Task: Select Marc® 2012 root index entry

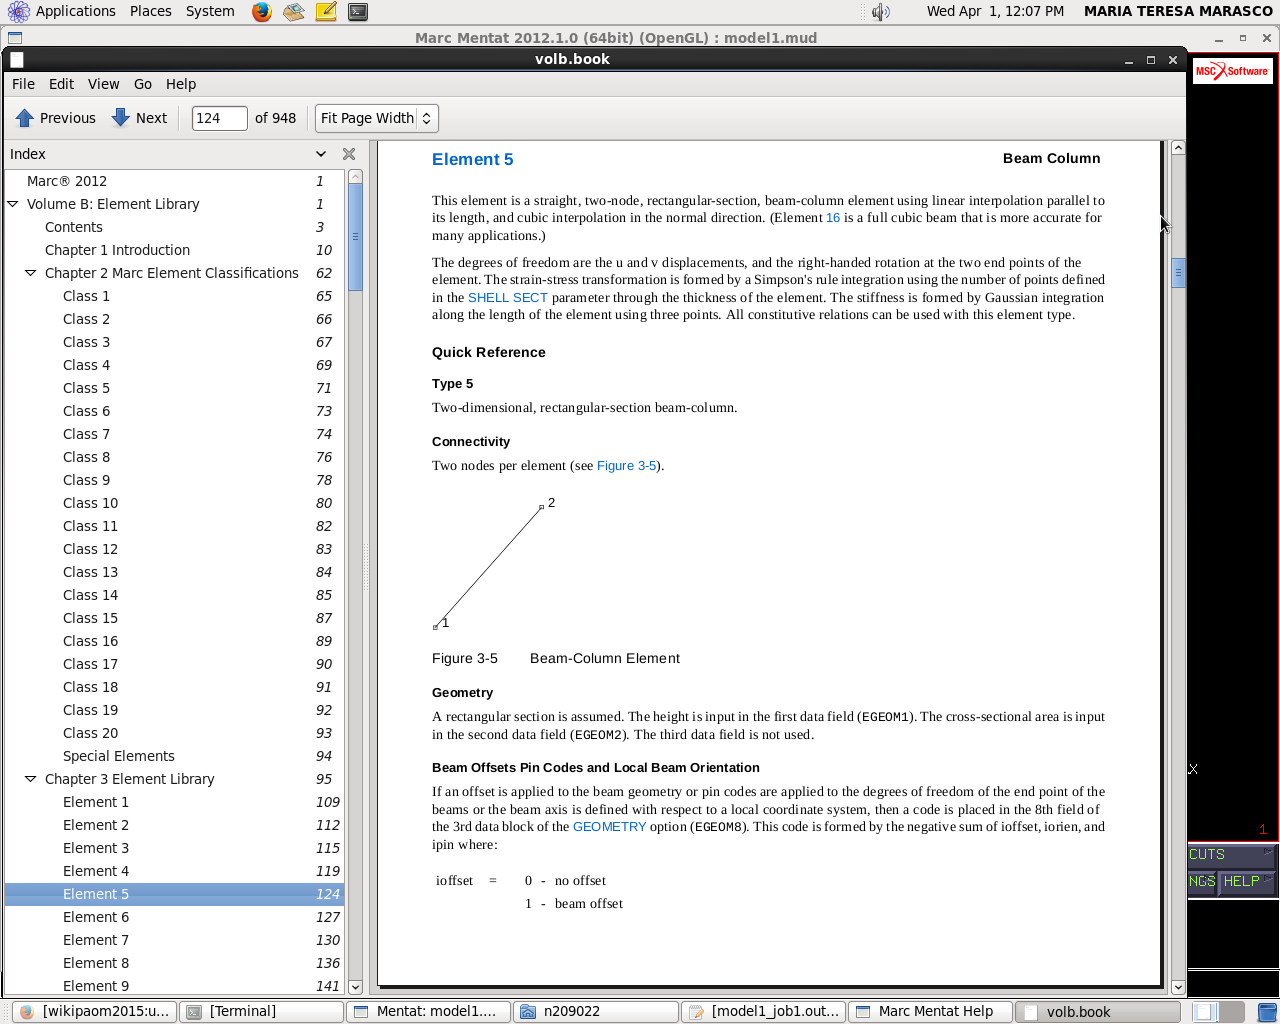Action: point(175,181)
